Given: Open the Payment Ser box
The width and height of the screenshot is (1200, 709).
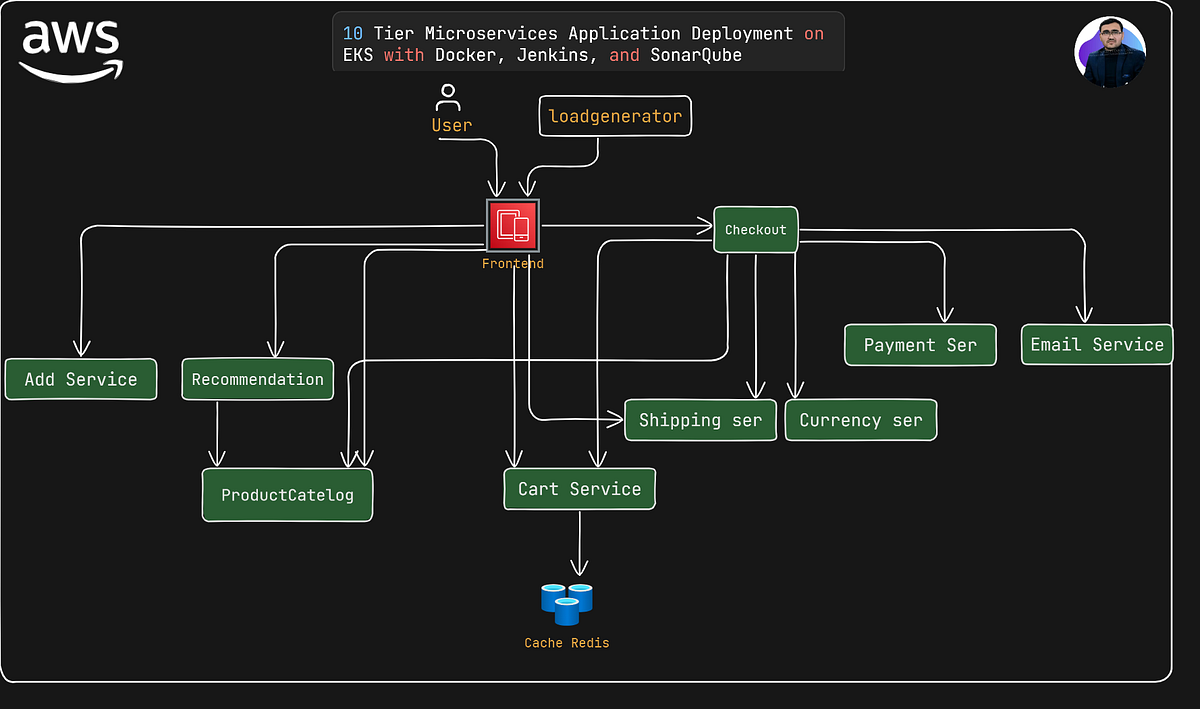Looking at the screenshot, I should (920, 344).
